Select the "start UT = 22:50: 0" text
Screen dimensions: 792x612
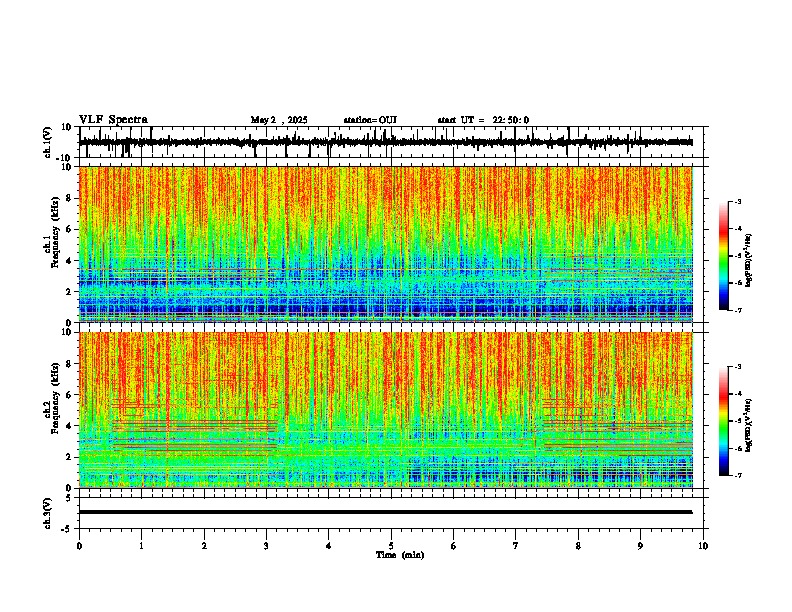click(483, 120)
